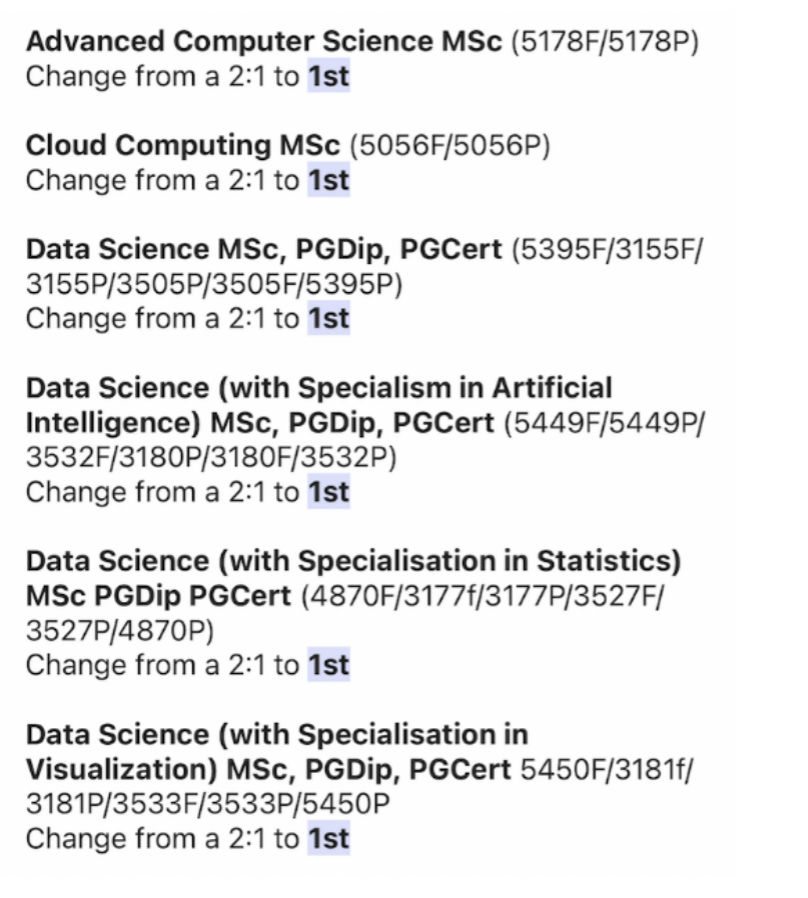Viewport: 808px width, 898px height.
Task: Click highlighted 1st under Cloud Computing MSc
Action: click(x=329, y=180)
